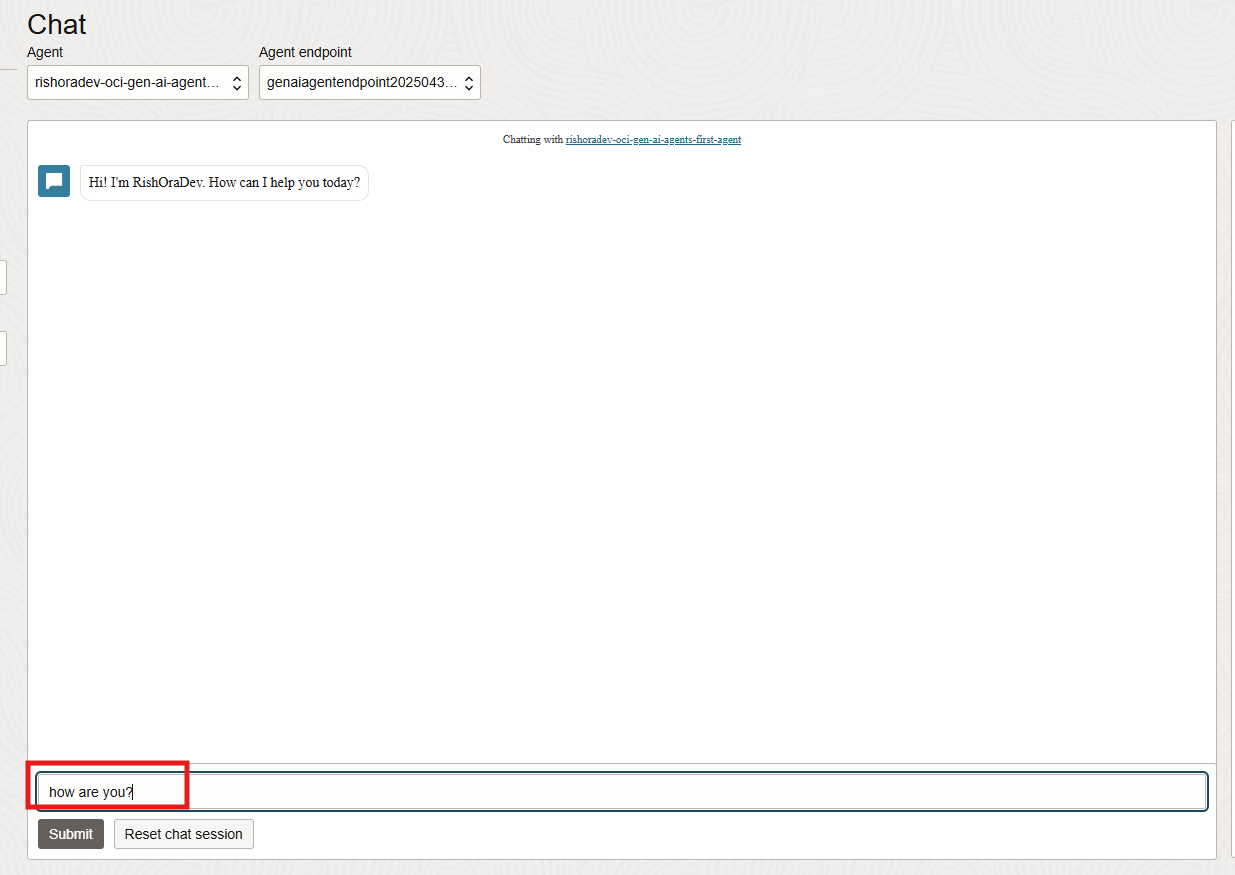Image resolution: width=1235 pixels, height=875 pixels.
Task: Click the Agent dropdown up-down arrow icon
Action: coord(237,83)
